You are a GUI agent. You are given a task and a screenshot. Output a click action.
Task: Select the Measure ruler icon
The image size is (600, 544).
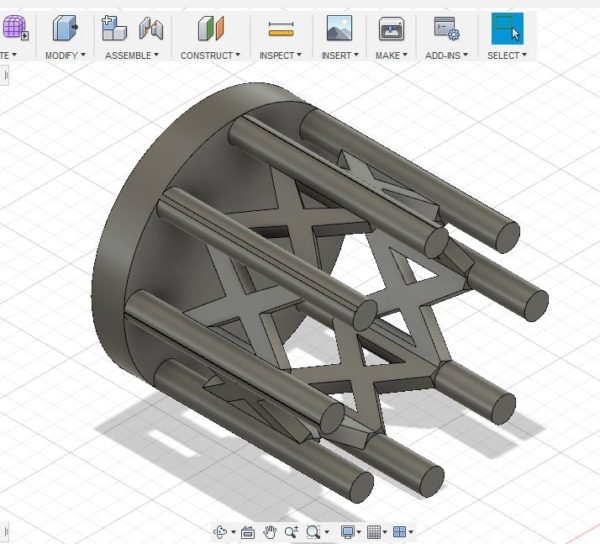281,29
